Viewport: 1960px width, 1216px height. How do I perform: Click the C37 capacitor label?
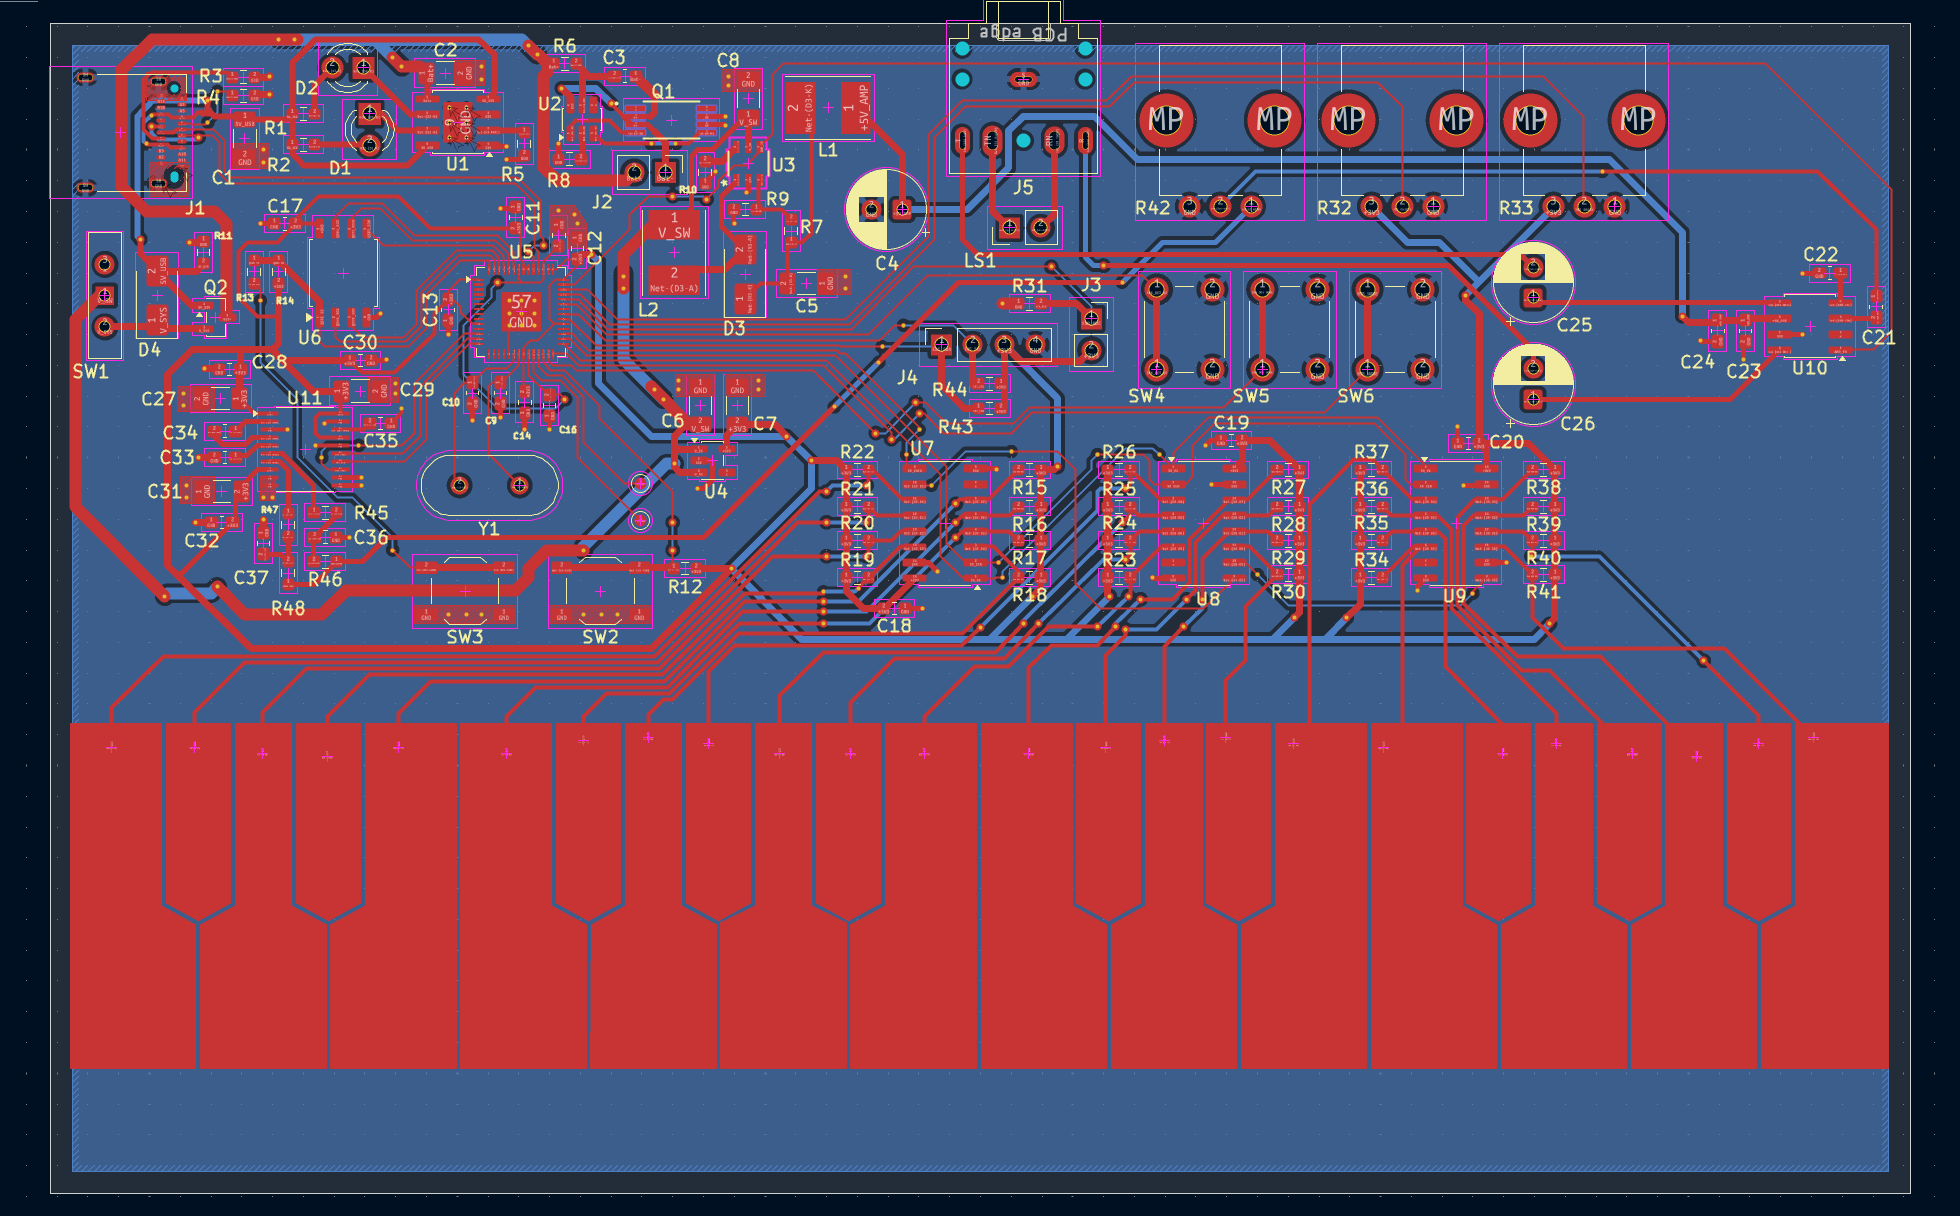coord(251,578)
